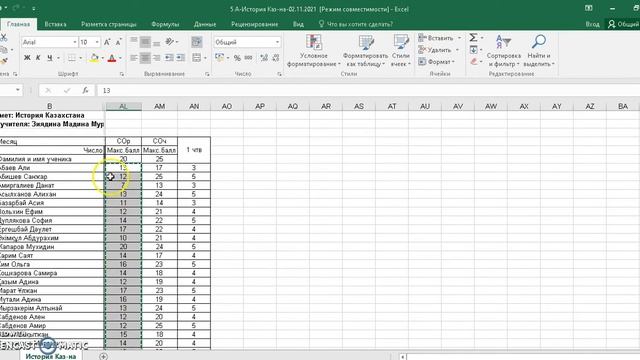Open the Данные ribbon tab

(x=205, y=24)
